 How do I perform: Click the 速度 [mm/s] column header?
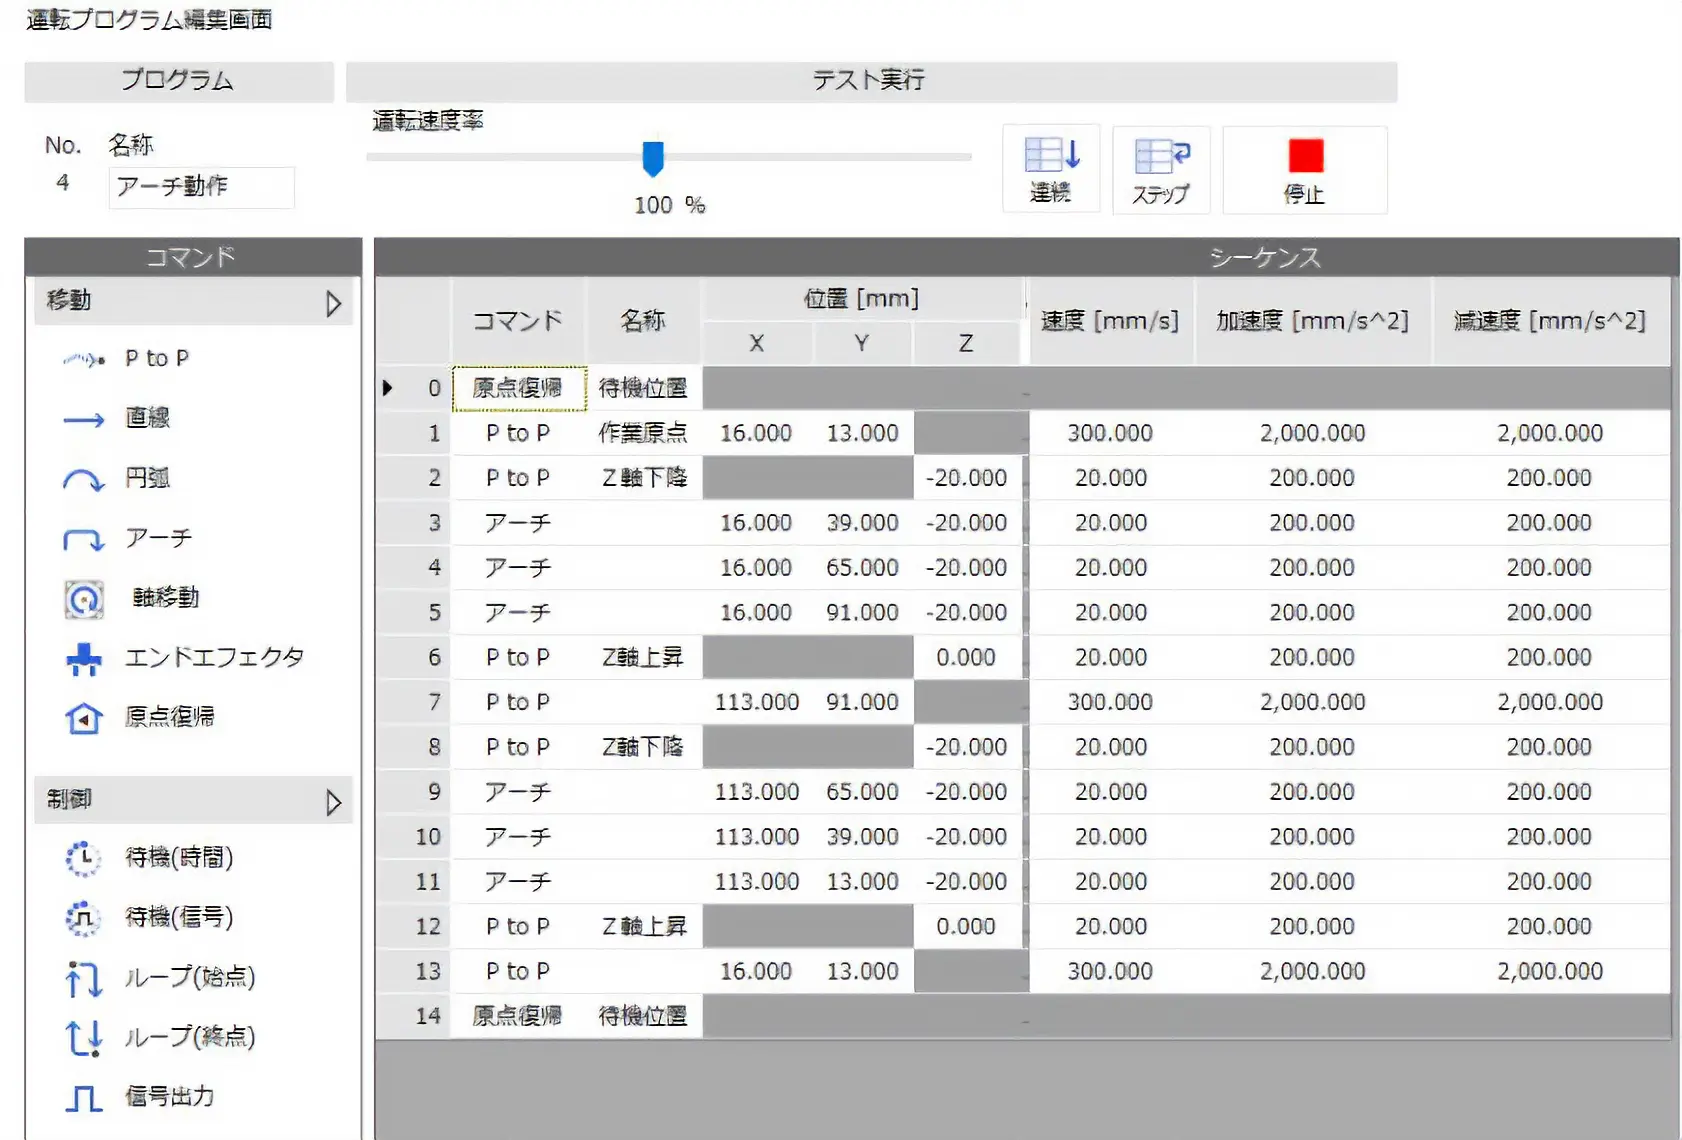click(1110, 321)
